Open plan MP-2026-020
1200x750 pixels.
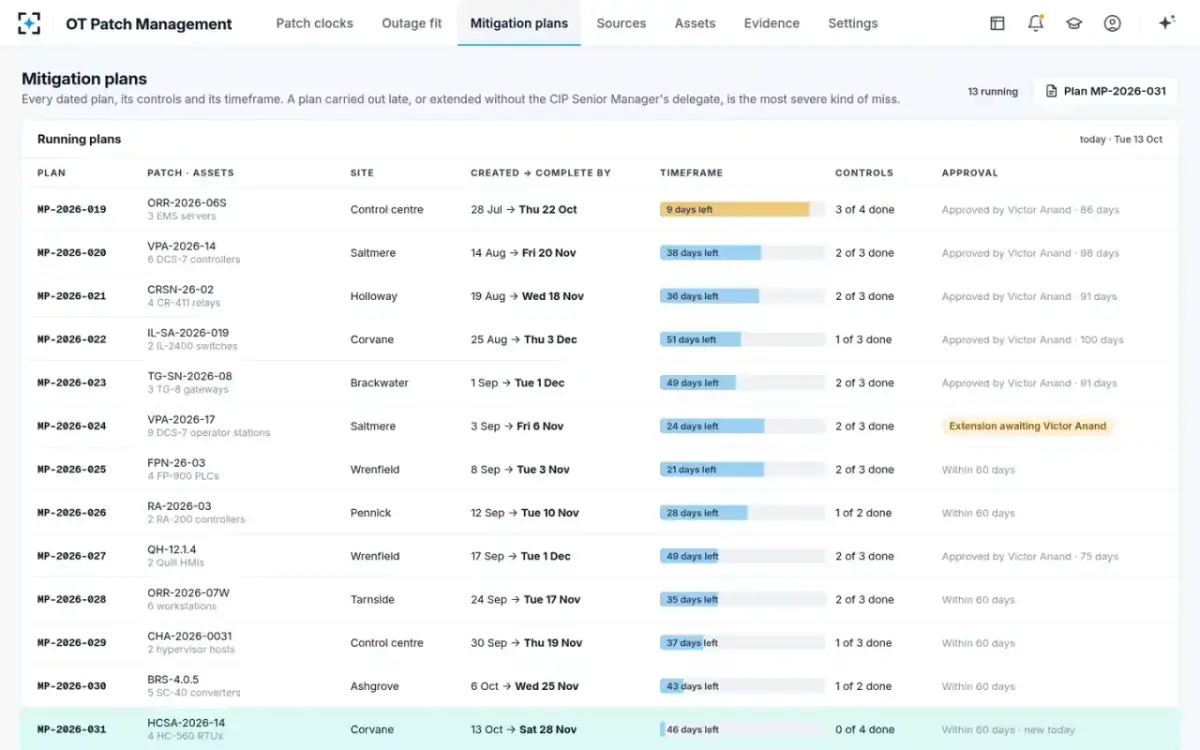click(71, 253)
